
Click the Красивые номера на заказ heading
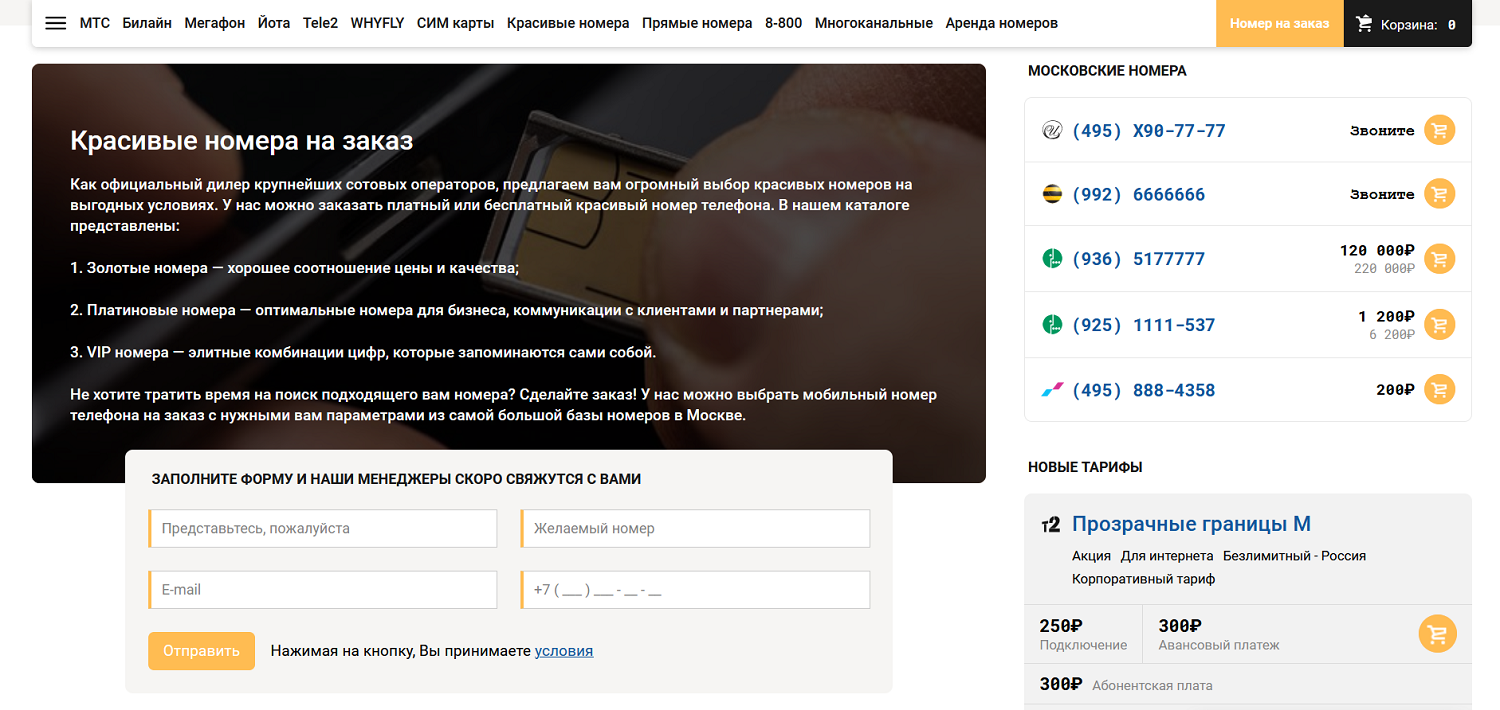coord(241,140)
